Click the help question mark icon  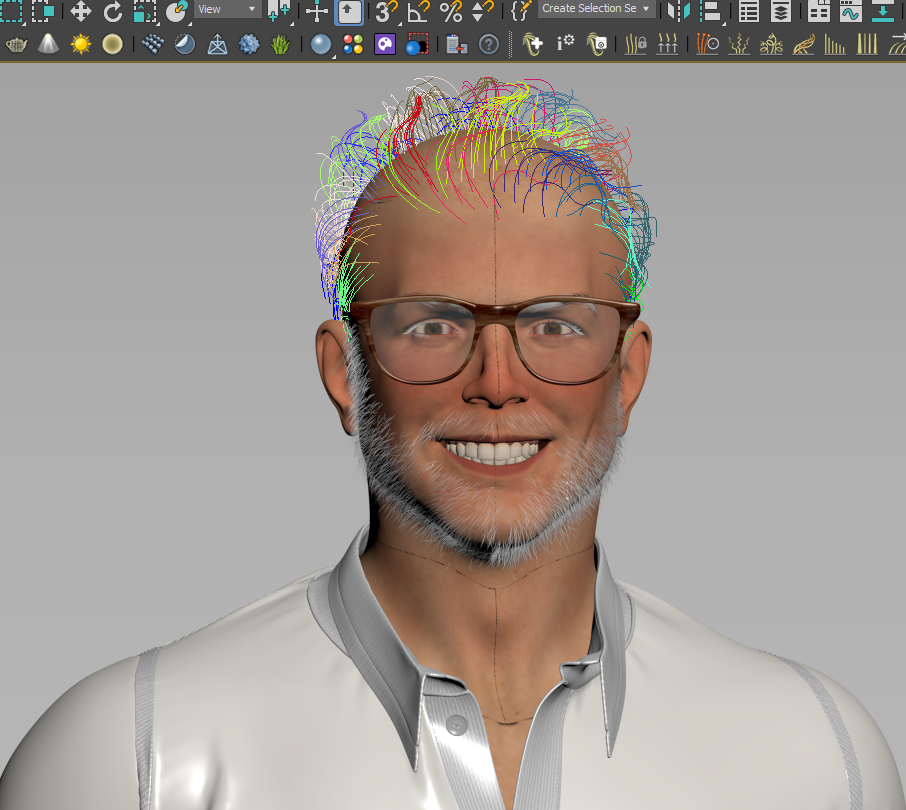488,44
